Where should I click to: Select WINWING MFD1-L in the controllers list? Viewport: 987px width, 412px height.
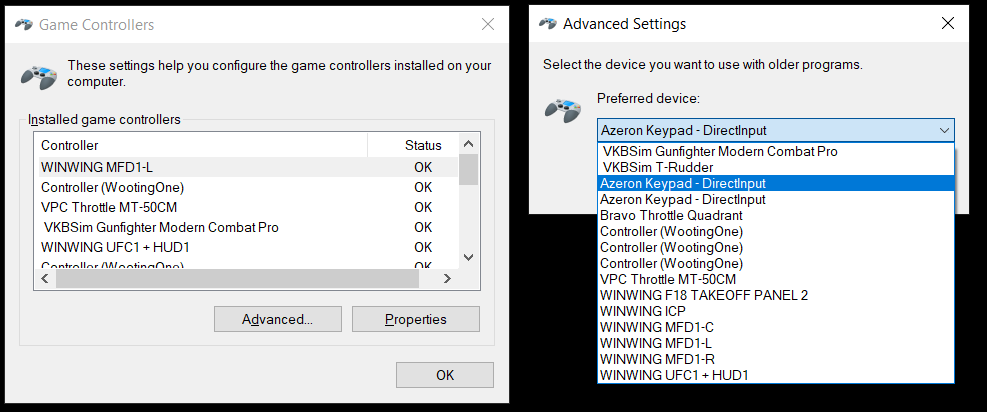click(x=98, y=167)
